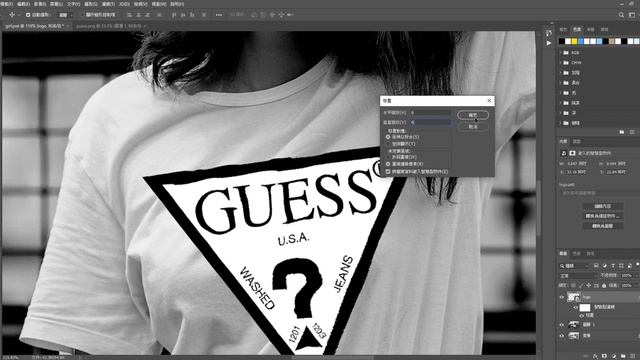The image size is (640, 360).
Task: Open the 視窗 (Window) menu
Action: point(159,4)
